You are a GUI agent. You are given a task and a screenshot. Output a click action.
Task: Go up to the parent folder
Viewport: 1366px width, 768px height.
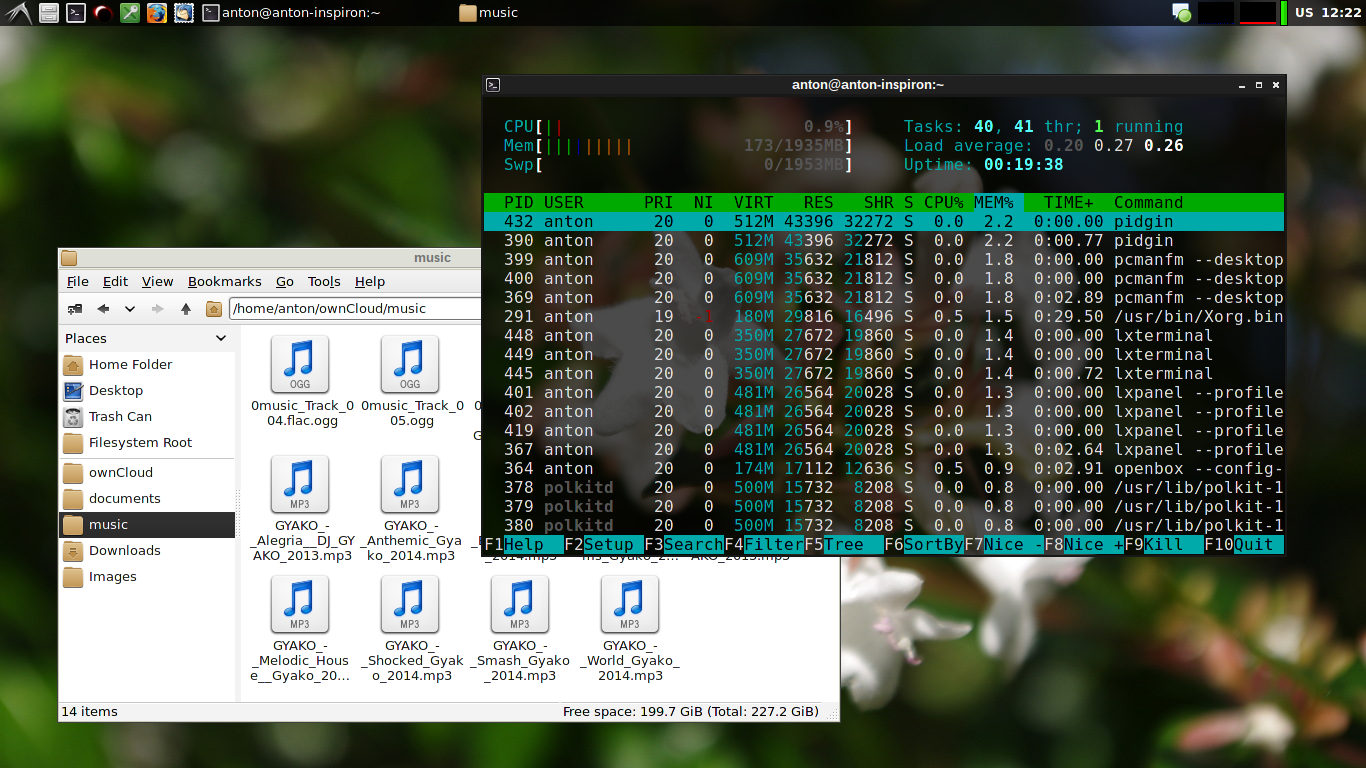(185, 309)
